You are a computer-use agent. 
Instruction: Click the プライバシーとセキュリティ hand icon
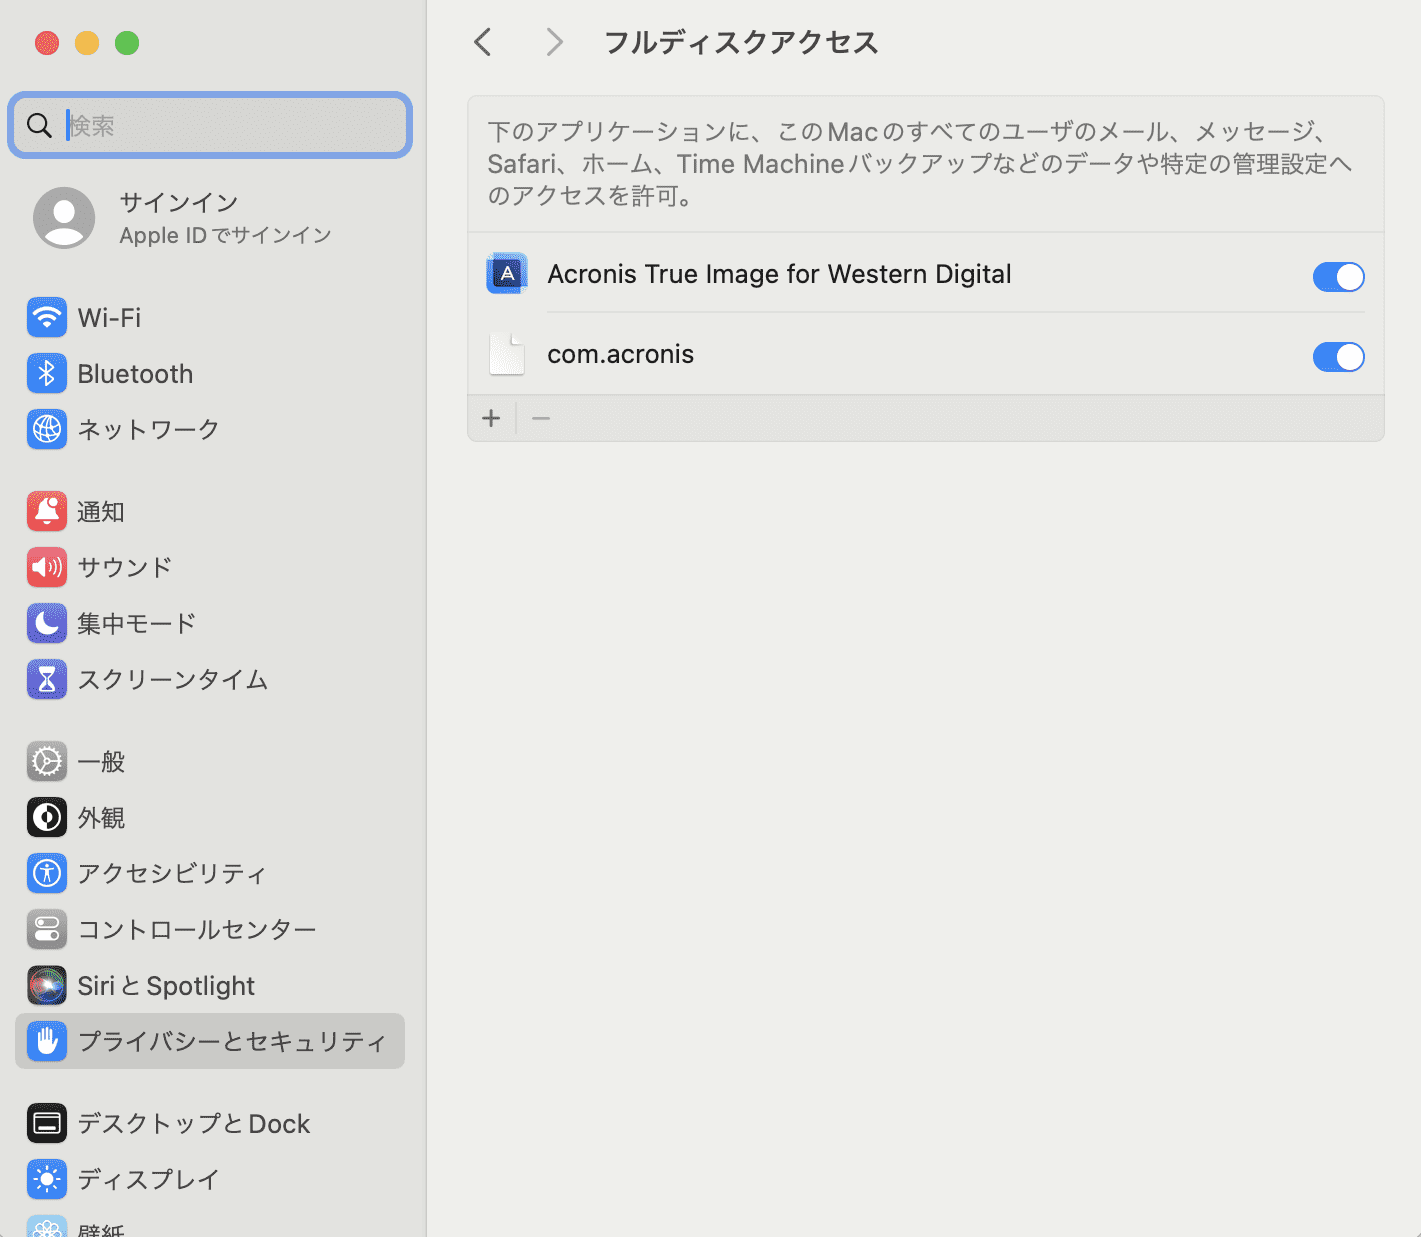tap(47, 1041)
